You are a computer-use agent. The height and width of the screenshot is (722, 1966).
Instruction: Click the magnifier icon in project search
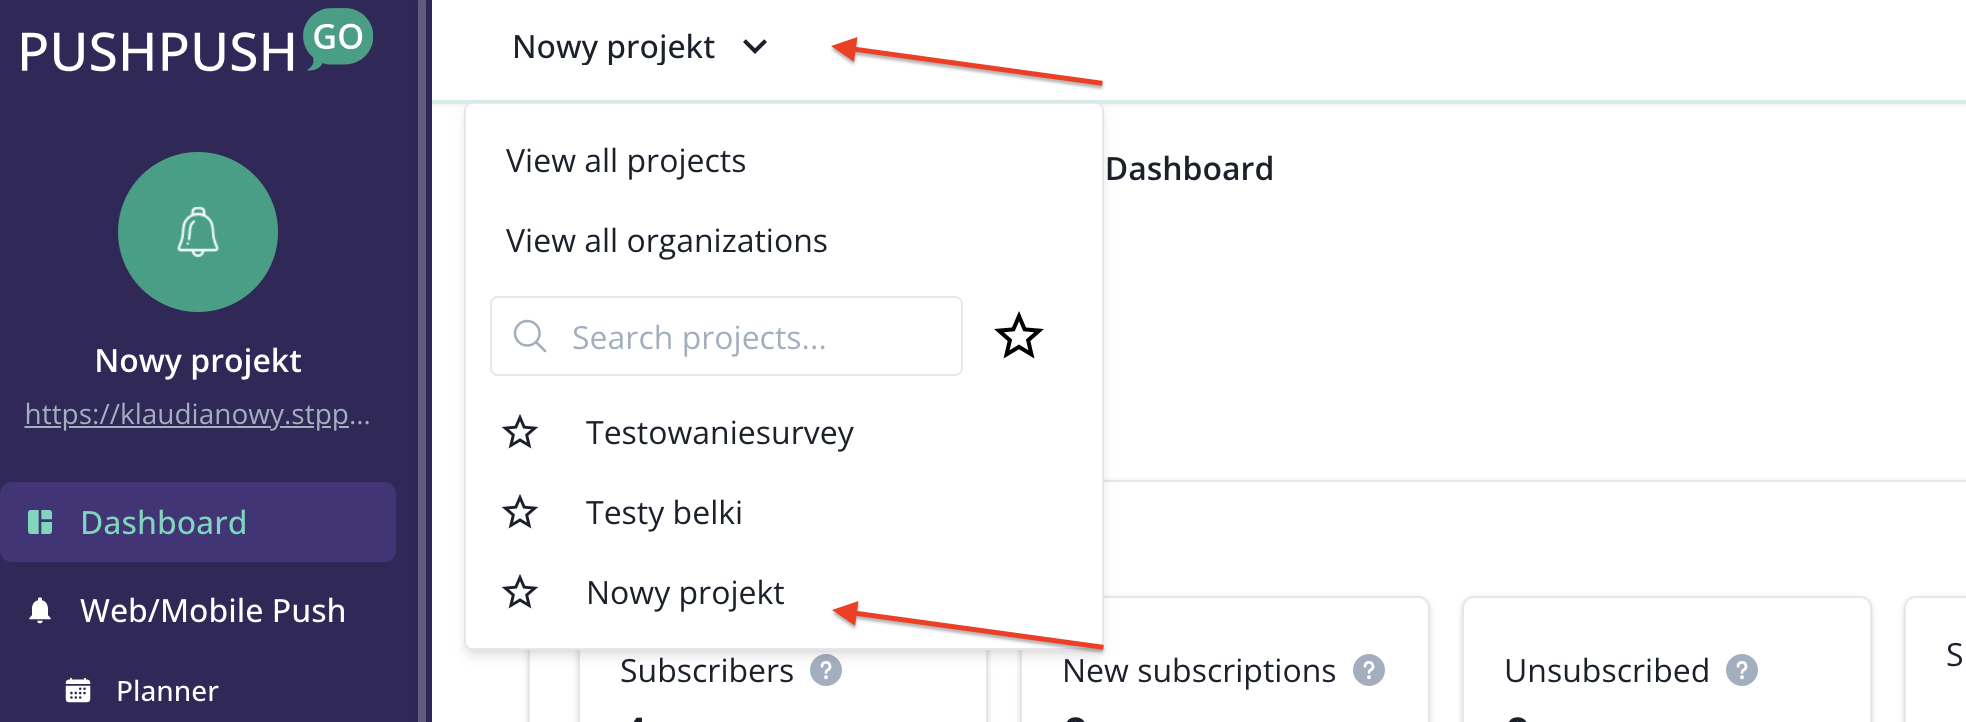click(529, 337)
